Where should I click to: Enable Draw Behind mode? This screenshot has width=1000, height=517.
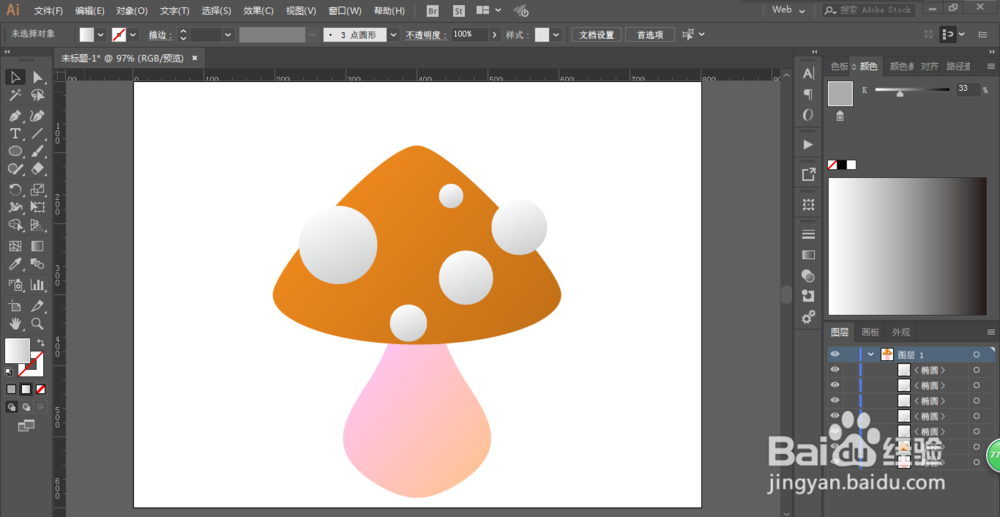(26, 407)
